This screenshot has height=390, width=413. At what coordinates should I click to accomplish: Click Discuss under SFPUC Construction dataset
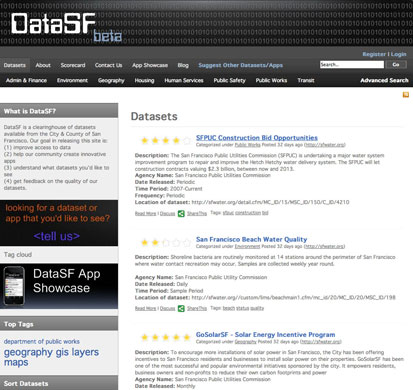[167, 214]
